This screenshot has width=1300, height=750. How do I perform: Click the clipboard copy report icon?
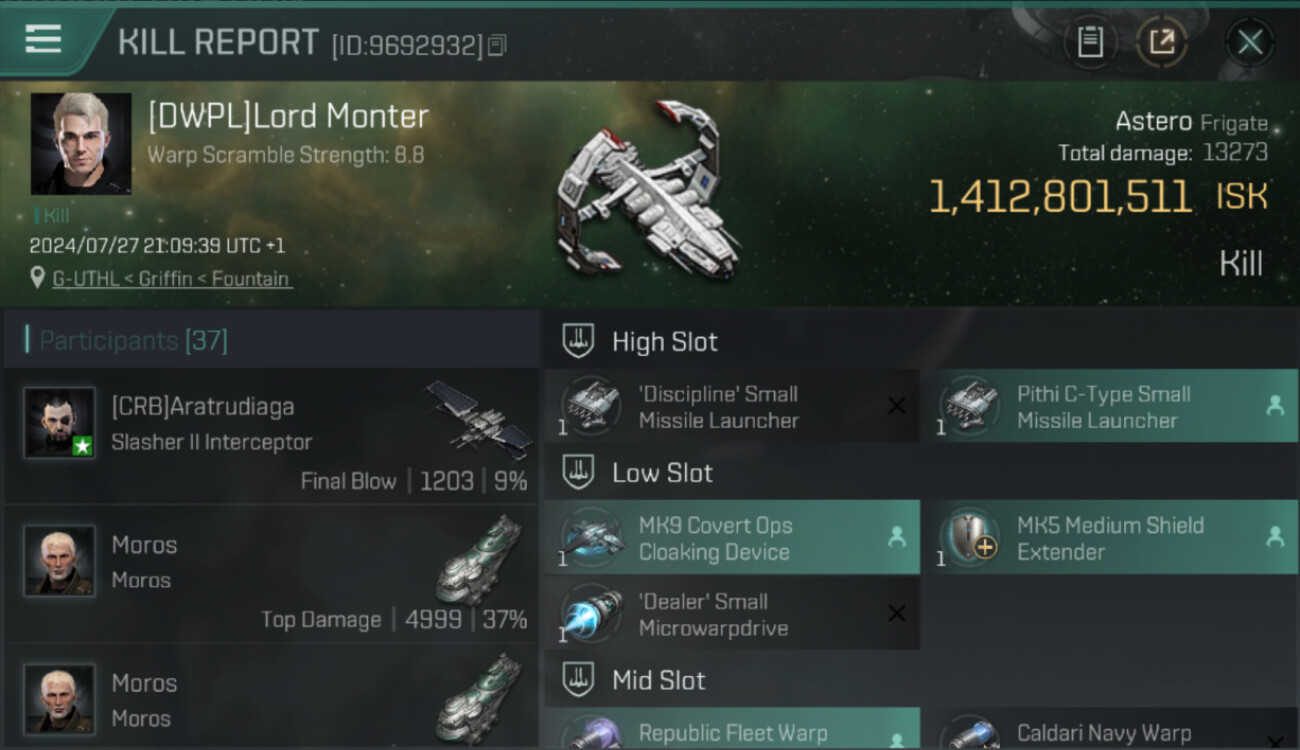[x=1090, y=42]
